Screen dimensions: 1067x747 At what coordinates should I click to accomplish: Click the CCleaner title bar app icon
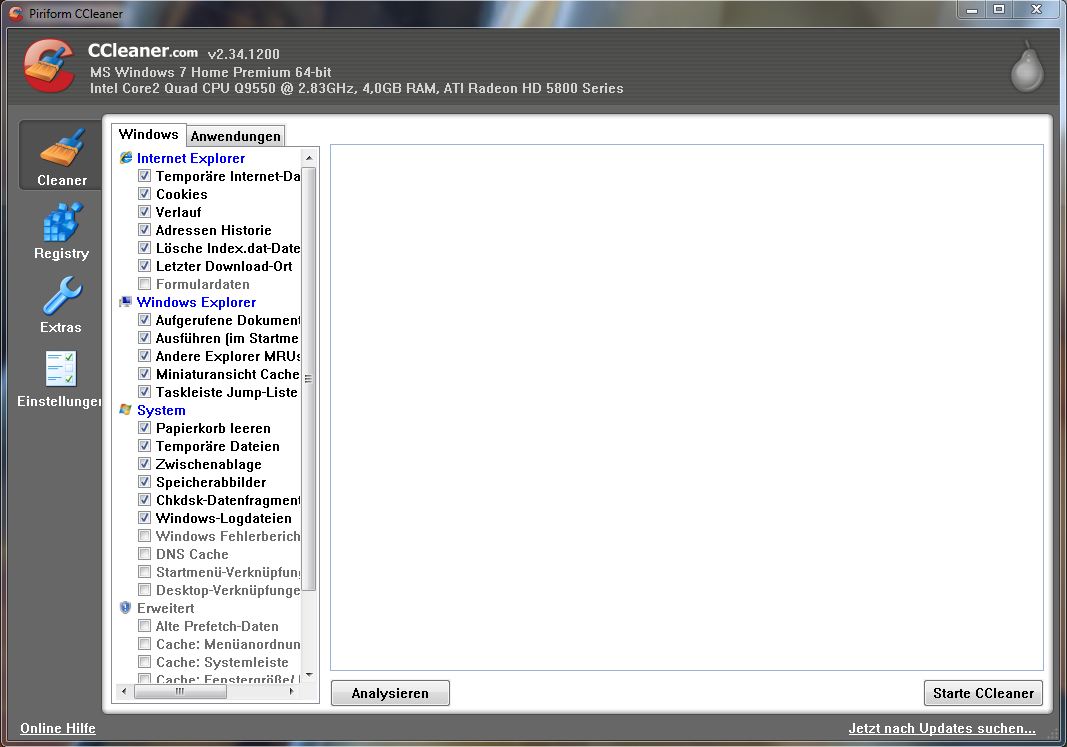(x=16, y=13)
